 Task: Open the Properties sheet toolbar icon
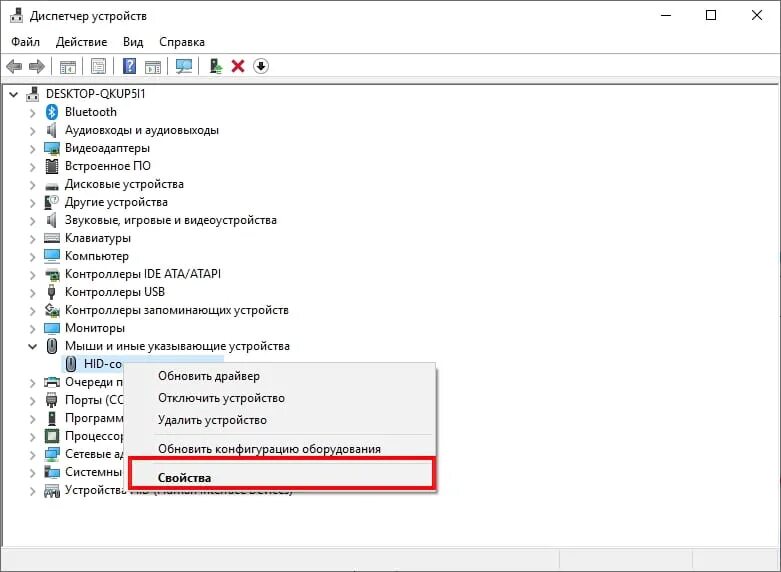pos(98,66)
